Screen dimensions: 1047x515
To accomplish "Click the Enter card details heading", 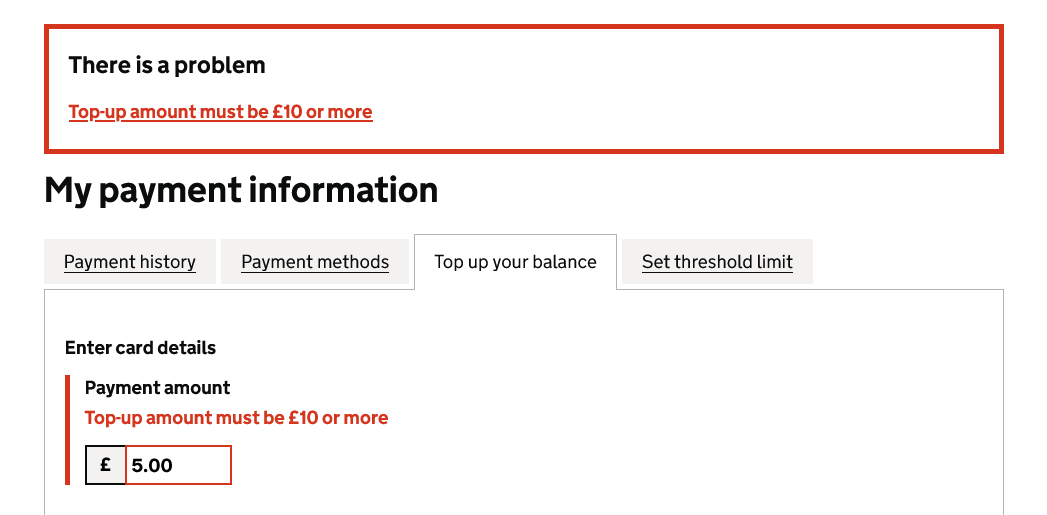I will pyautogui.click(x=140, y=348).
